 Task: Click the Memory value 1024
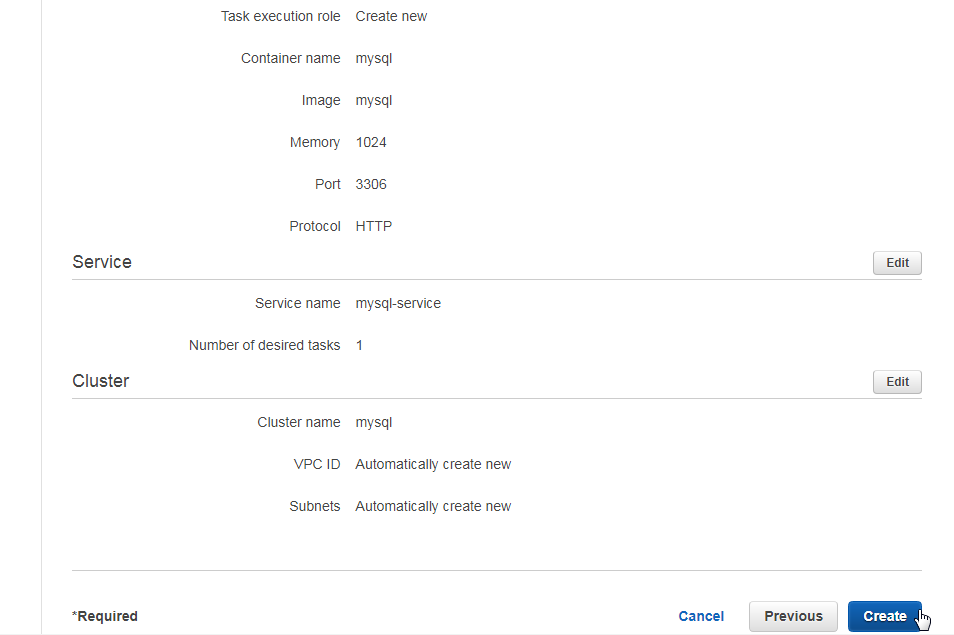(371, 142)
